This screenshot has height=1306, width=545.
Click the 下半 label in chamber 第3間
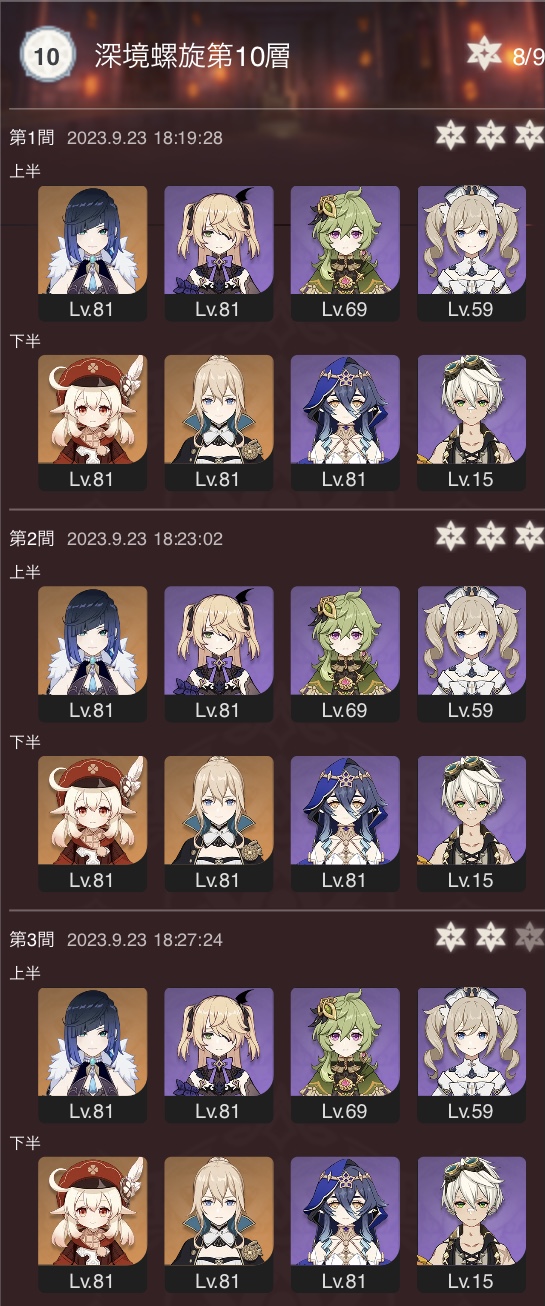click(24, 1142)
